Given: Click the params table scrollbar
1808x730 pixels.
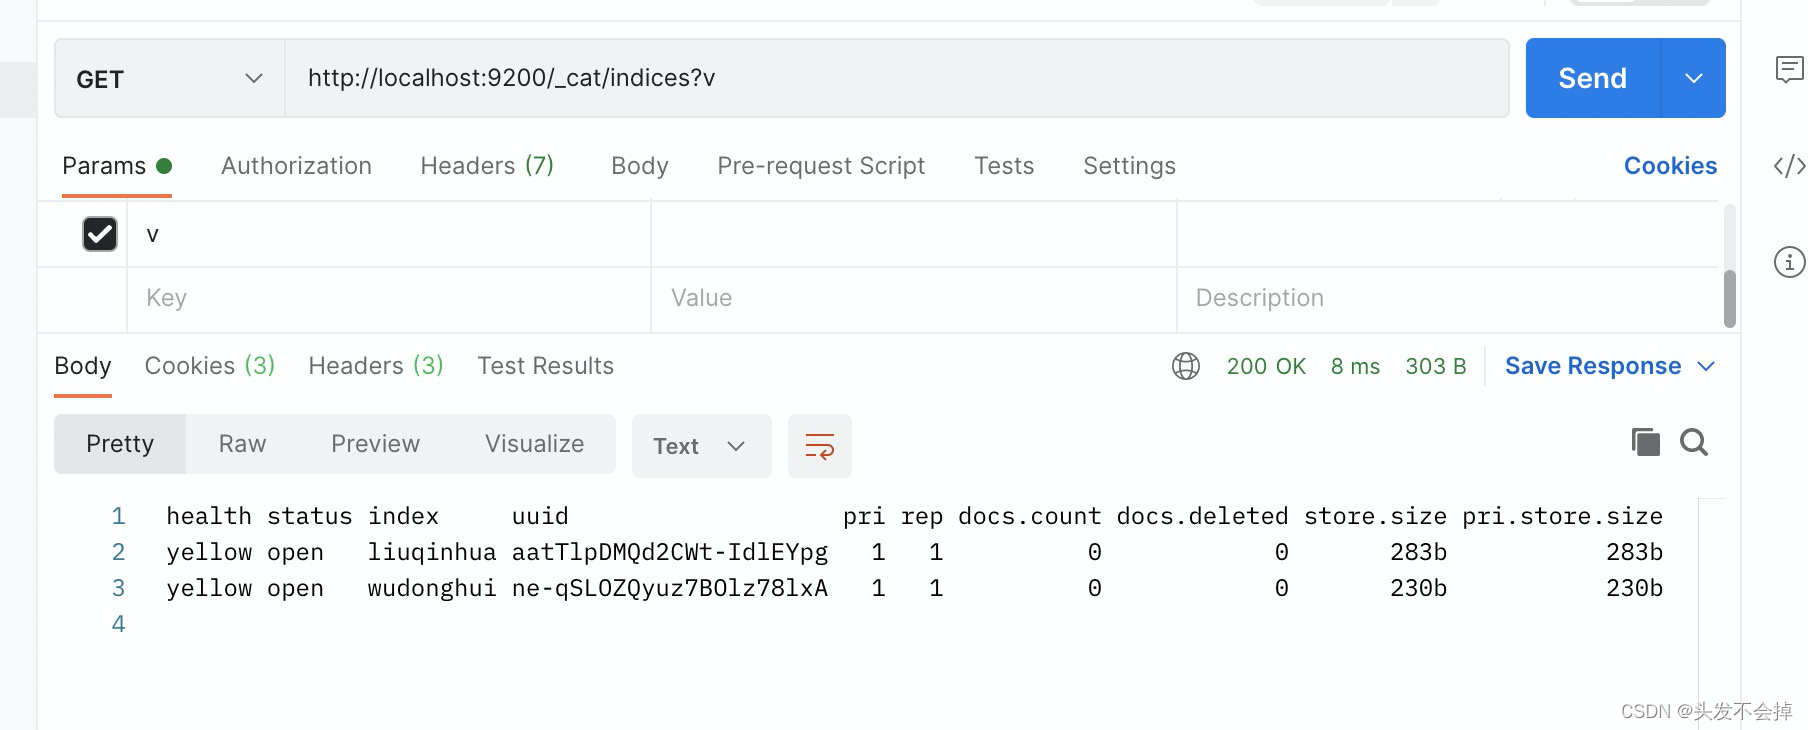Looking at the screenshot, I should point(1729,297).
